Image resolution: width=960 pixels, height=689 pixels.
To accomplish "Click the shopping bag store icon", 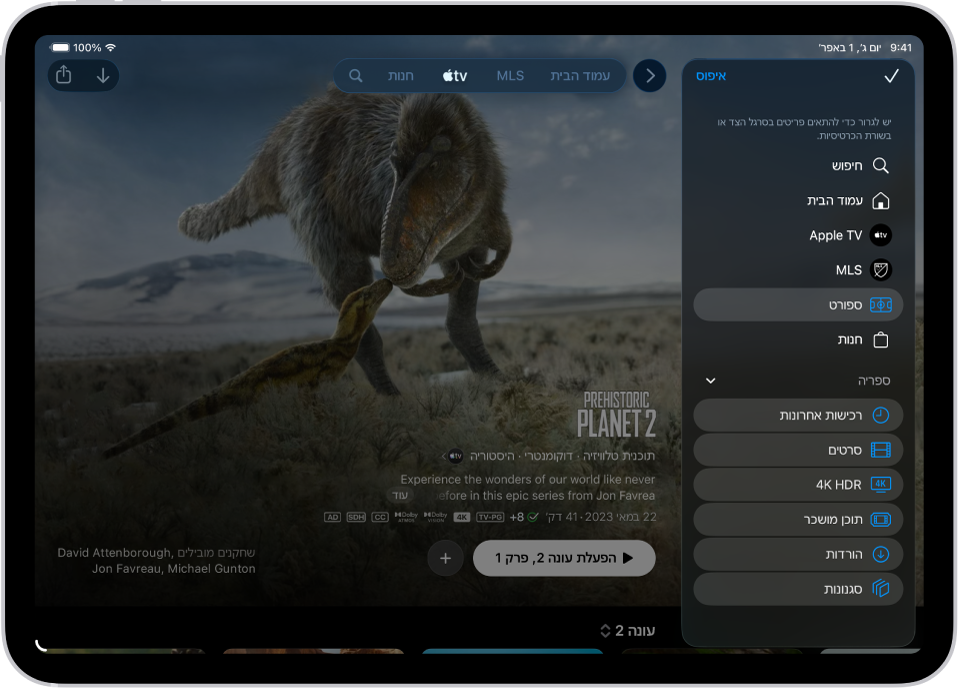I will [880, 339].
